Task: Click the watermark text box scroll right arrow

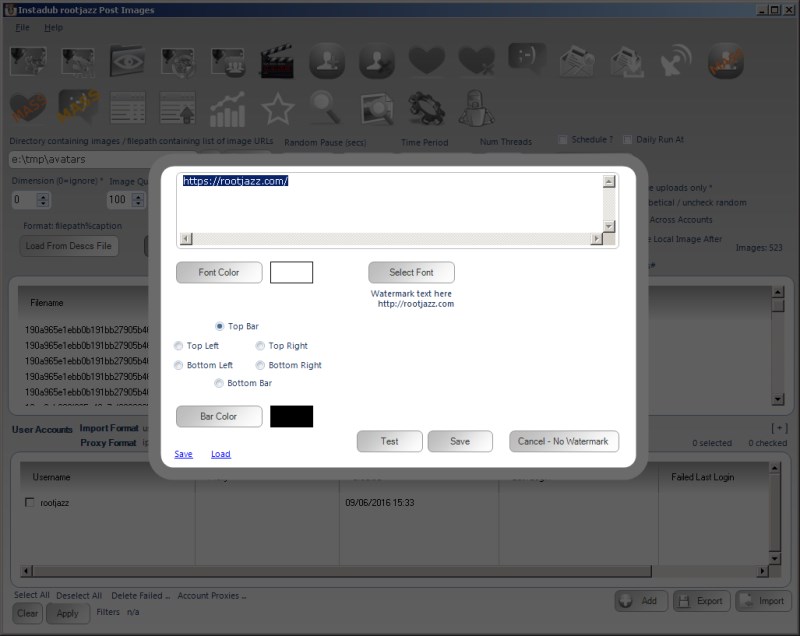Action: tap(596, 238)
